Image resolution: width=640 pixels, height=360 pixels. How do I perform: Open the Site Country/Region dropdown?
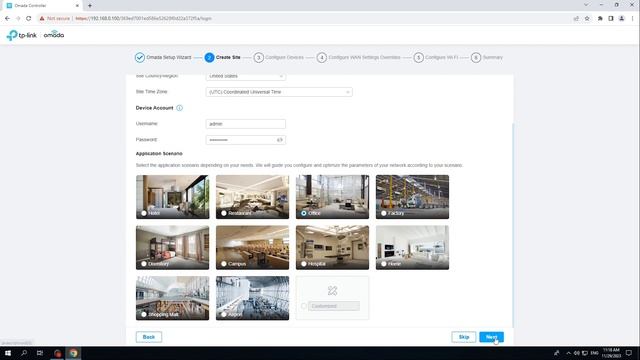click(x=246, y=76)
